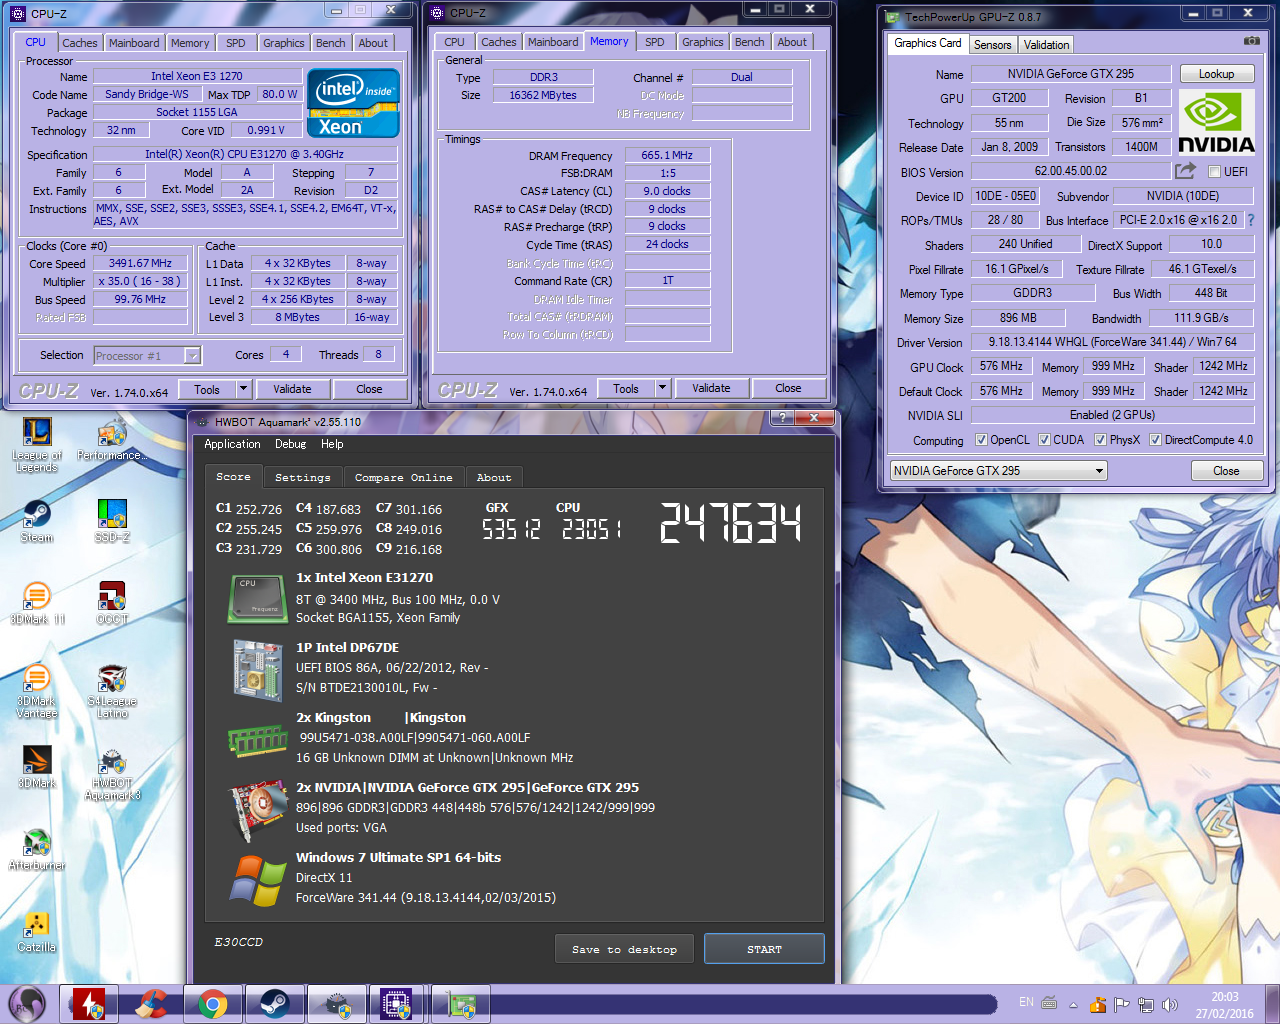Screen dimensions: 1280x1024
Task: Open the Debug menu in Aquamark
Action: [x=290, y=444]
